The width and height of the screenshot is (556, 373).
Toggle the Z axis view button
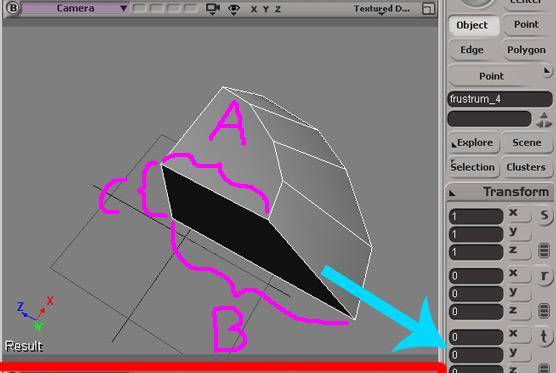pyautogui.click(x=278, y=9)
